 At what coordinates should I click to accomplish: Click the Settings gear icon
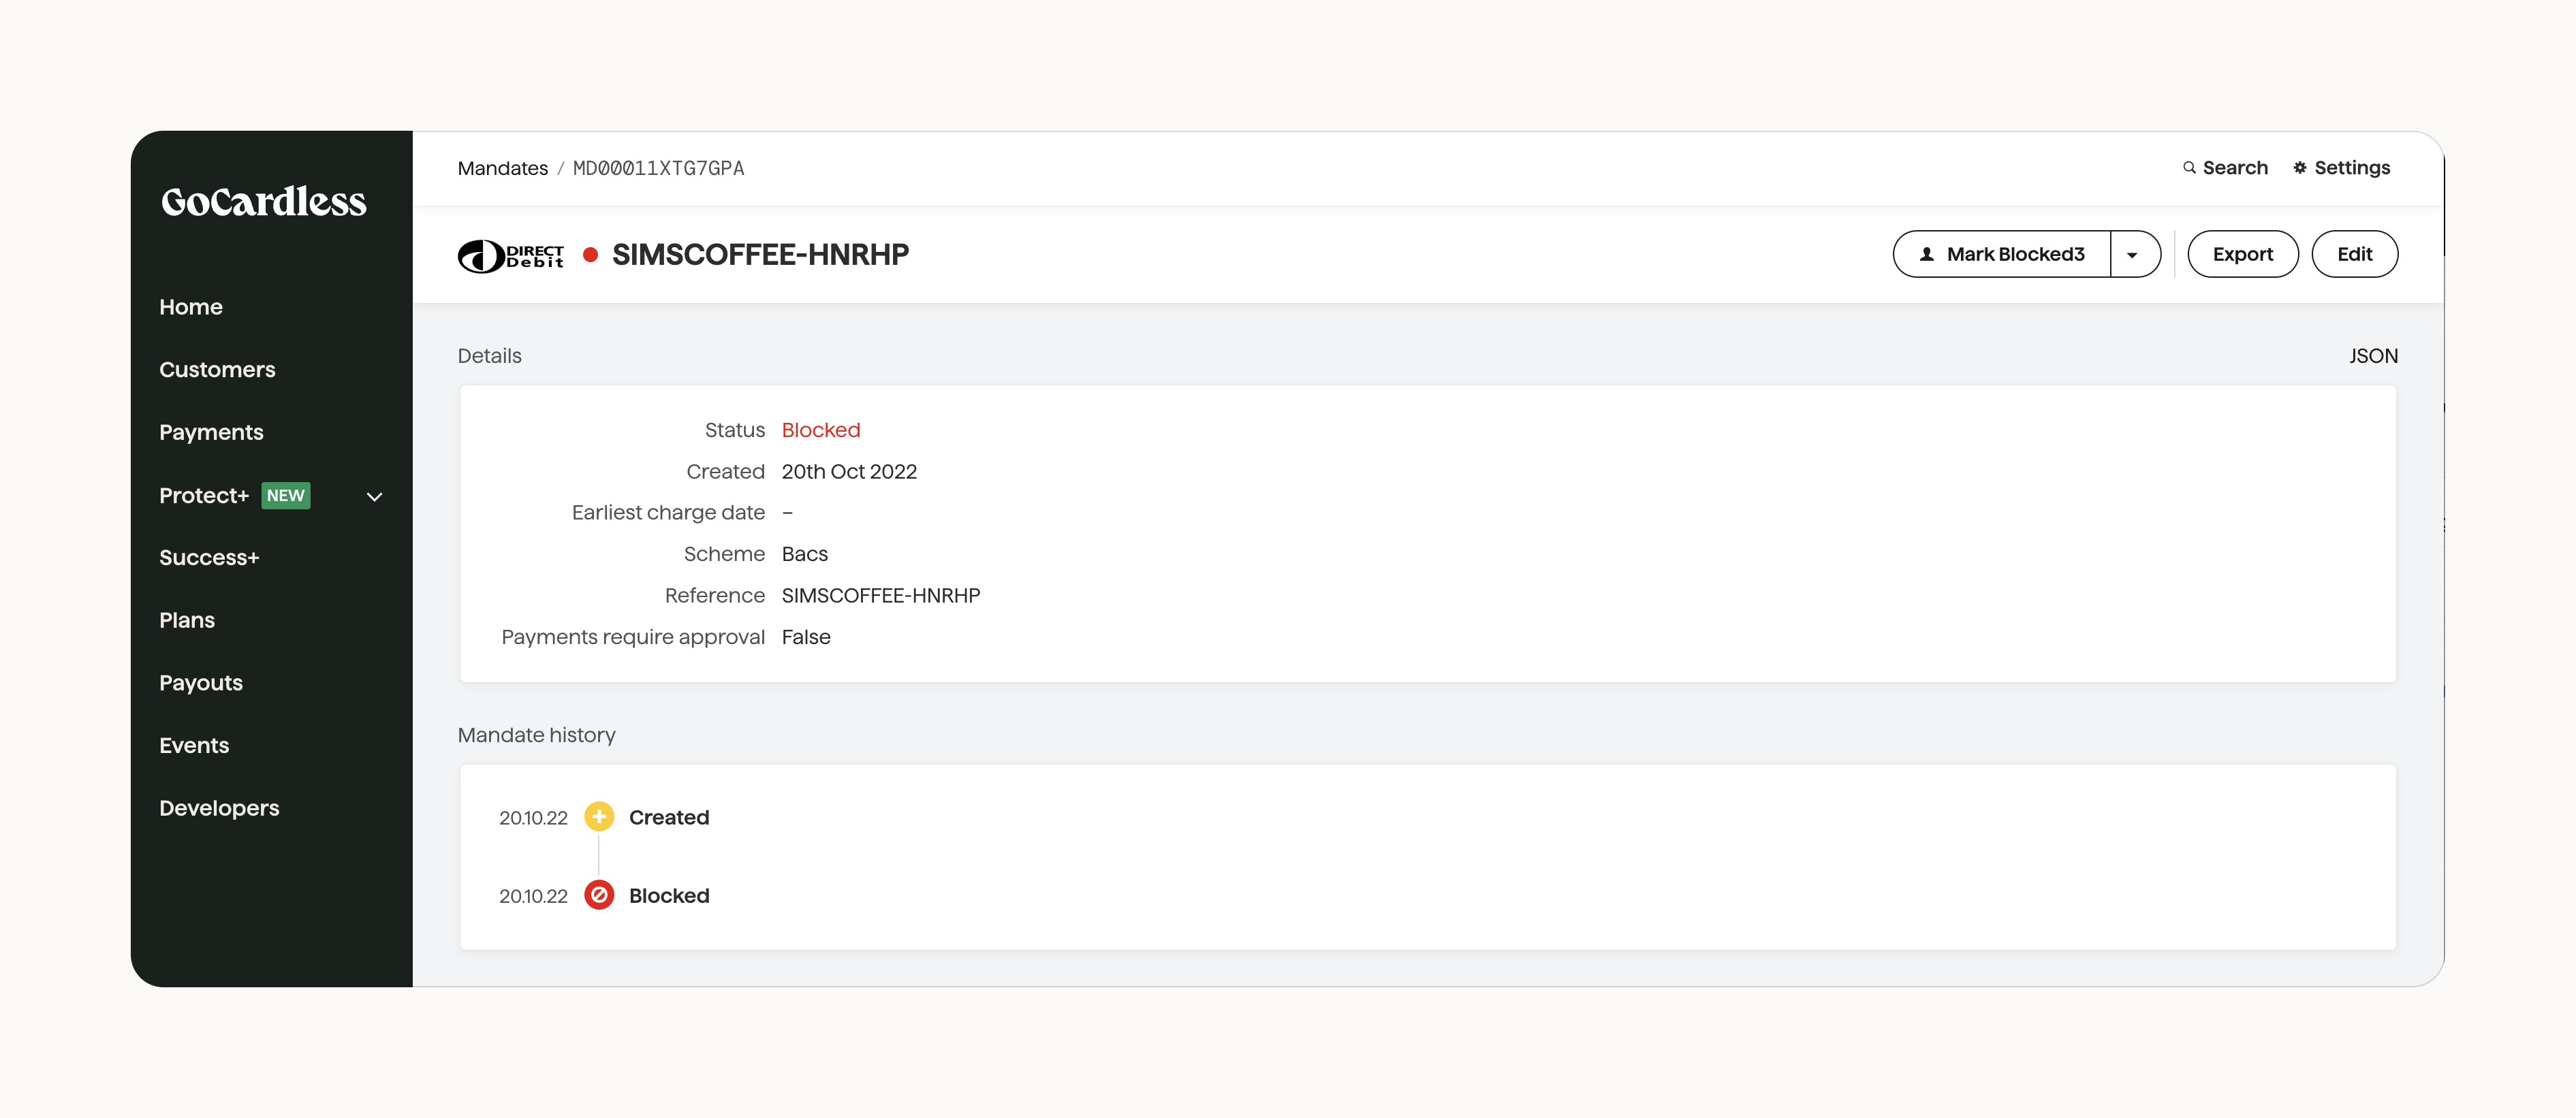pyautogui.click(x=2300, y=168)
